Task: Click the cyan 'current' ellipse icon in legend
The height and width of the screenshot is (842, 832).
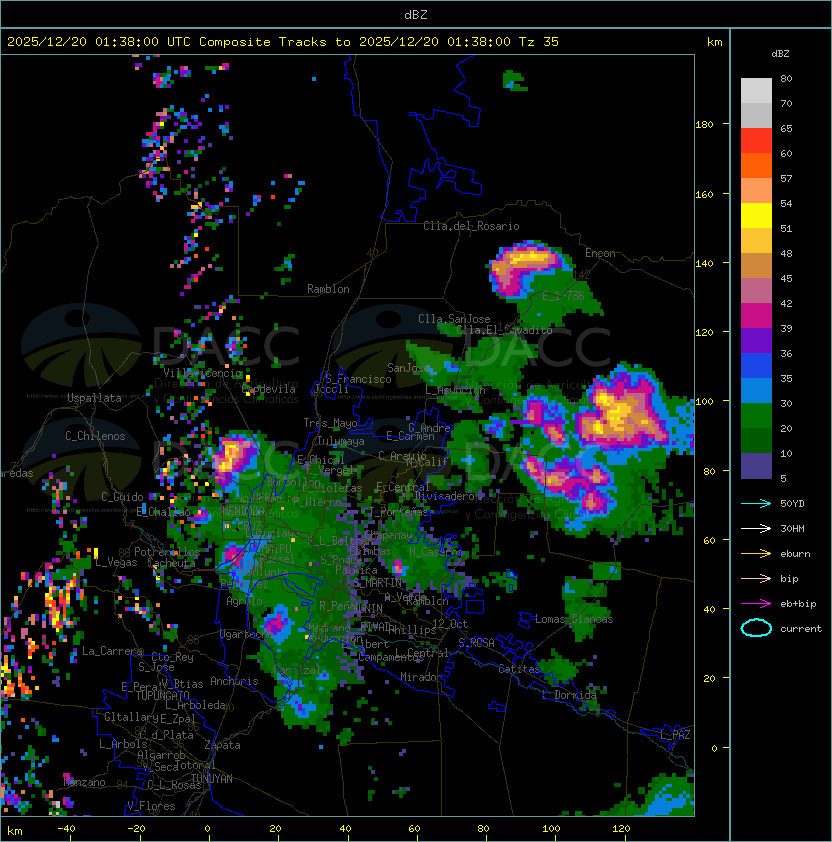Action: (x=756, y=628)
